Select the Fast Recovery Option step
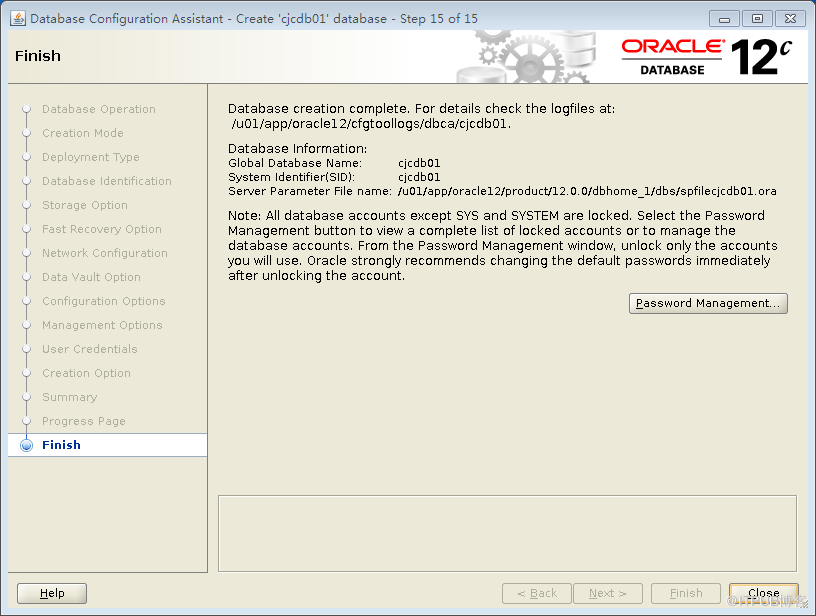816x616 pixels. point(102,229)
